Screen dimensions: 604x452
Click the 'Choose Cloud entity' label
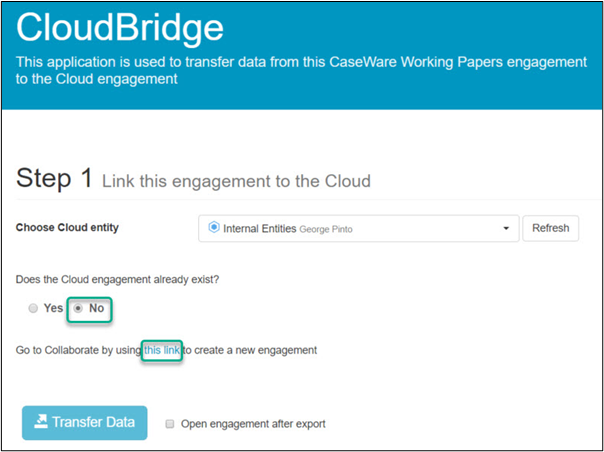tap(67, 228)
